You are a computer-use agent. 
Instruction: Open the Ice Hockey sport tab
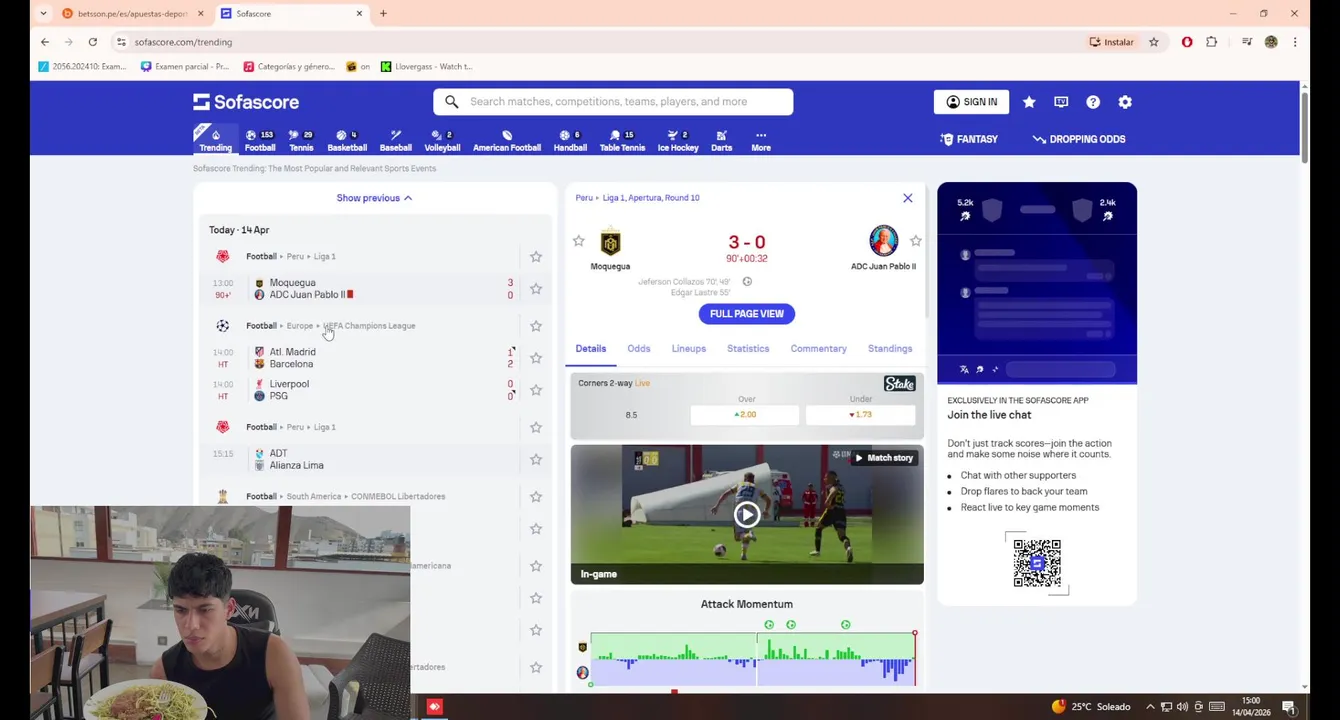coord(678,140)
